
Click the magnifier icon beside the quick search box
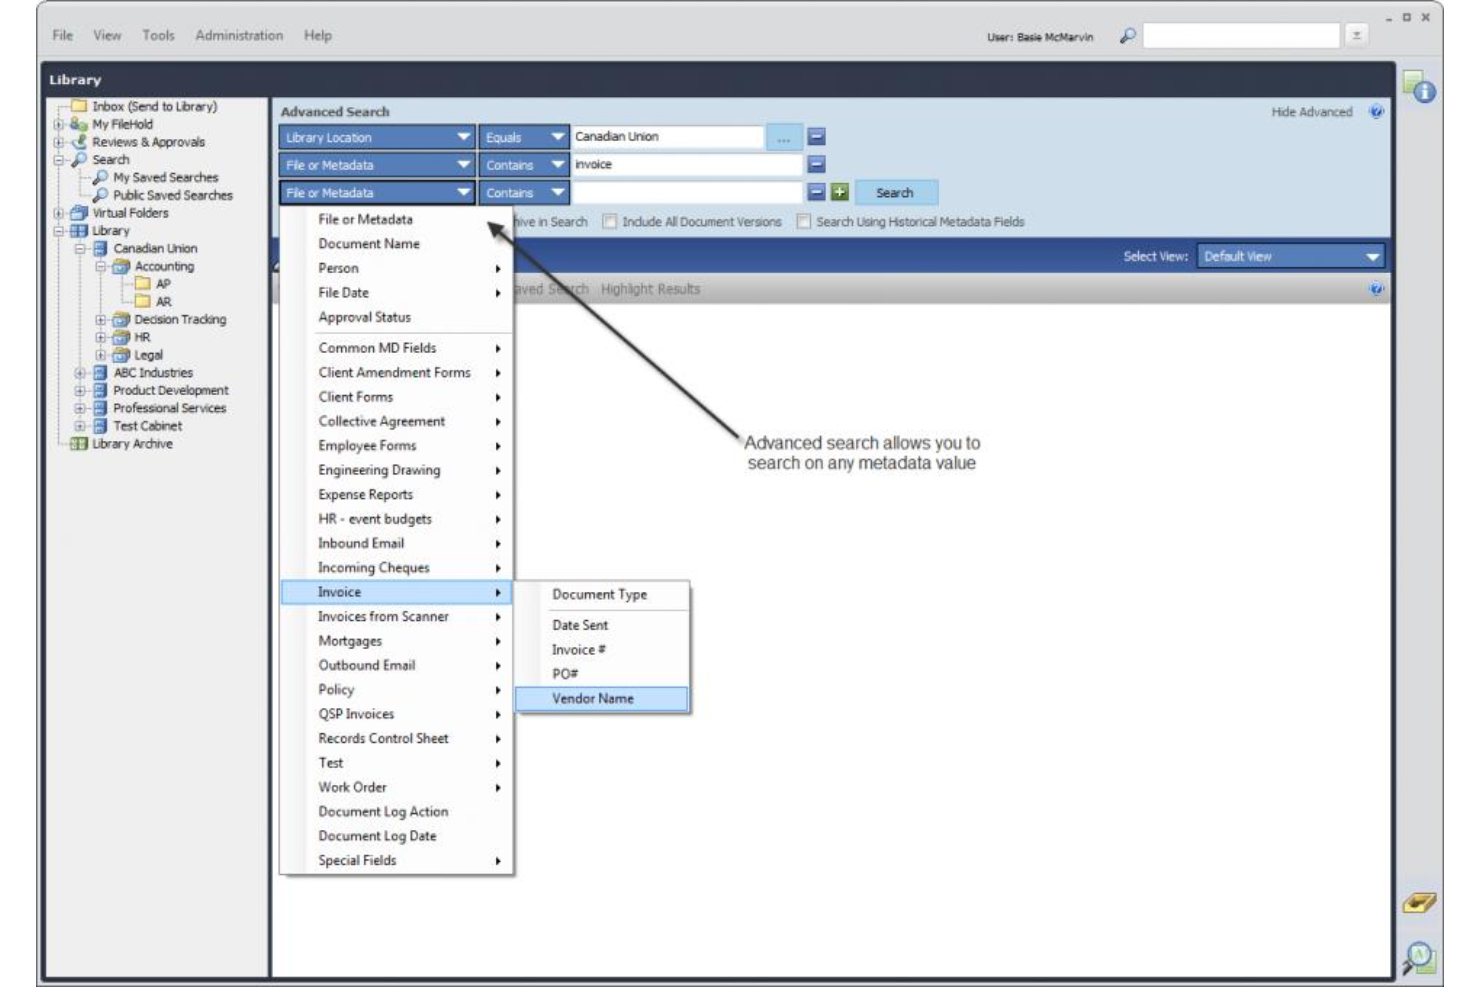1127,36
